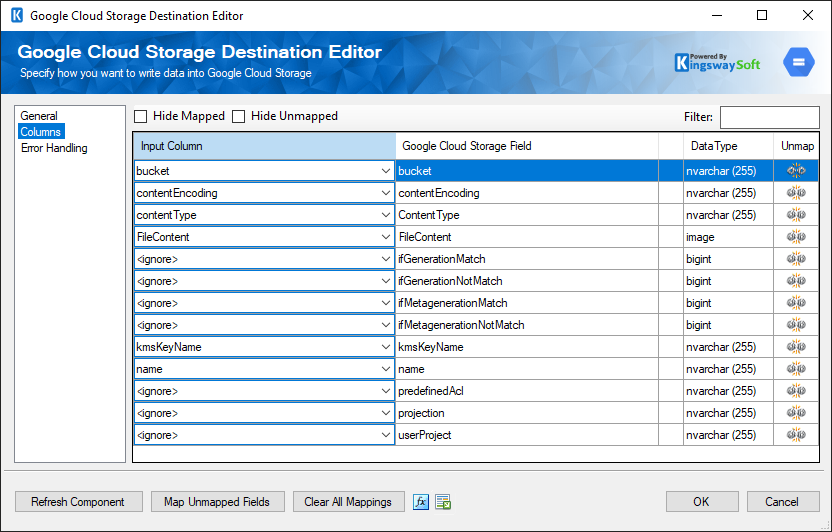Select the contentEncoding field cell

point(527,193)
